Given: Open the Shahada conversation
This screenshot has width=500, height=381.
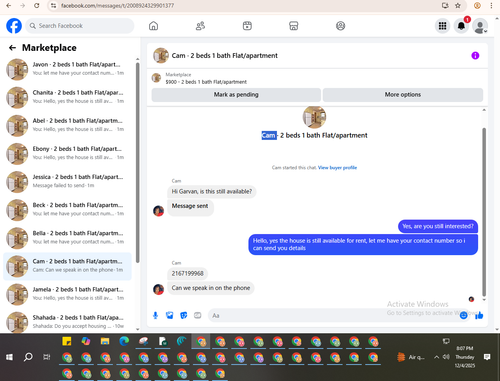Looking at the screenshot, I should point(67,322).
